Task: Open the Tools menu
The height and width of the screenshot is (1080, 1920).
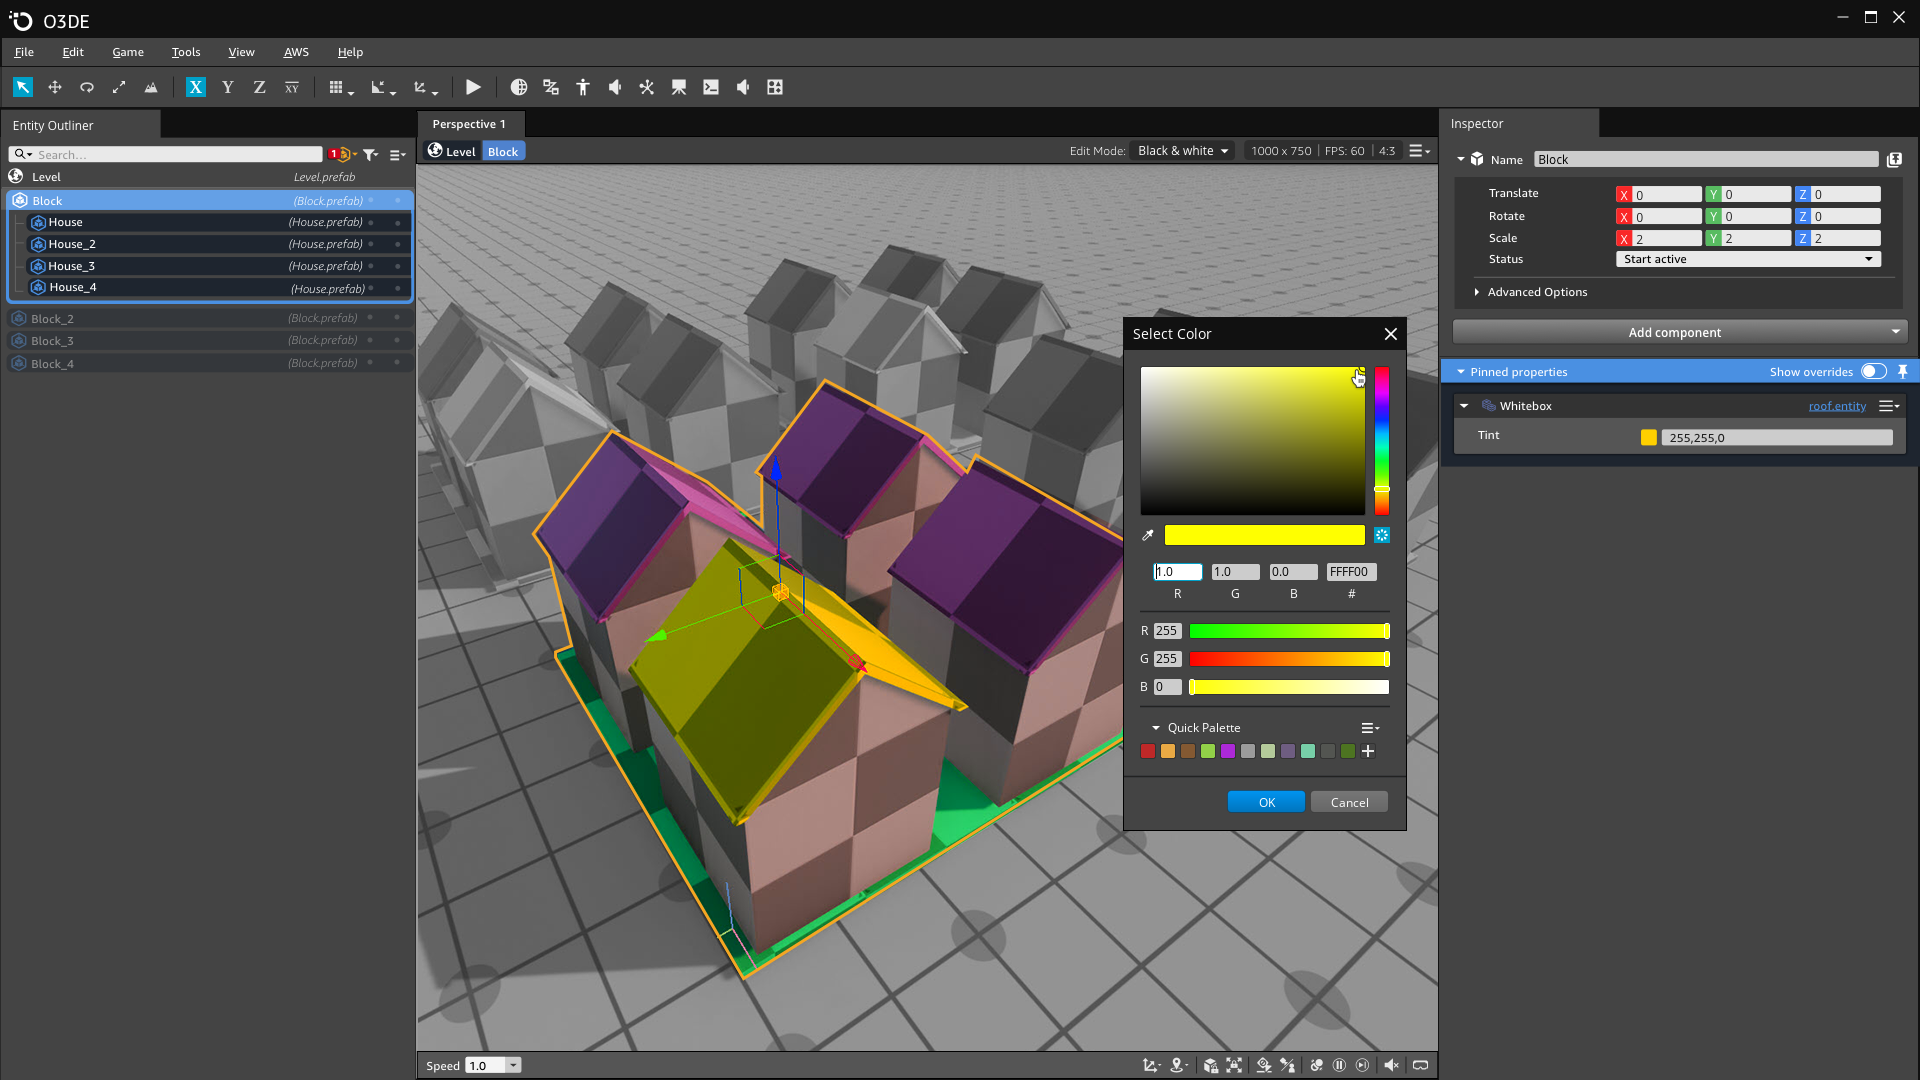Action: (185, 52)
